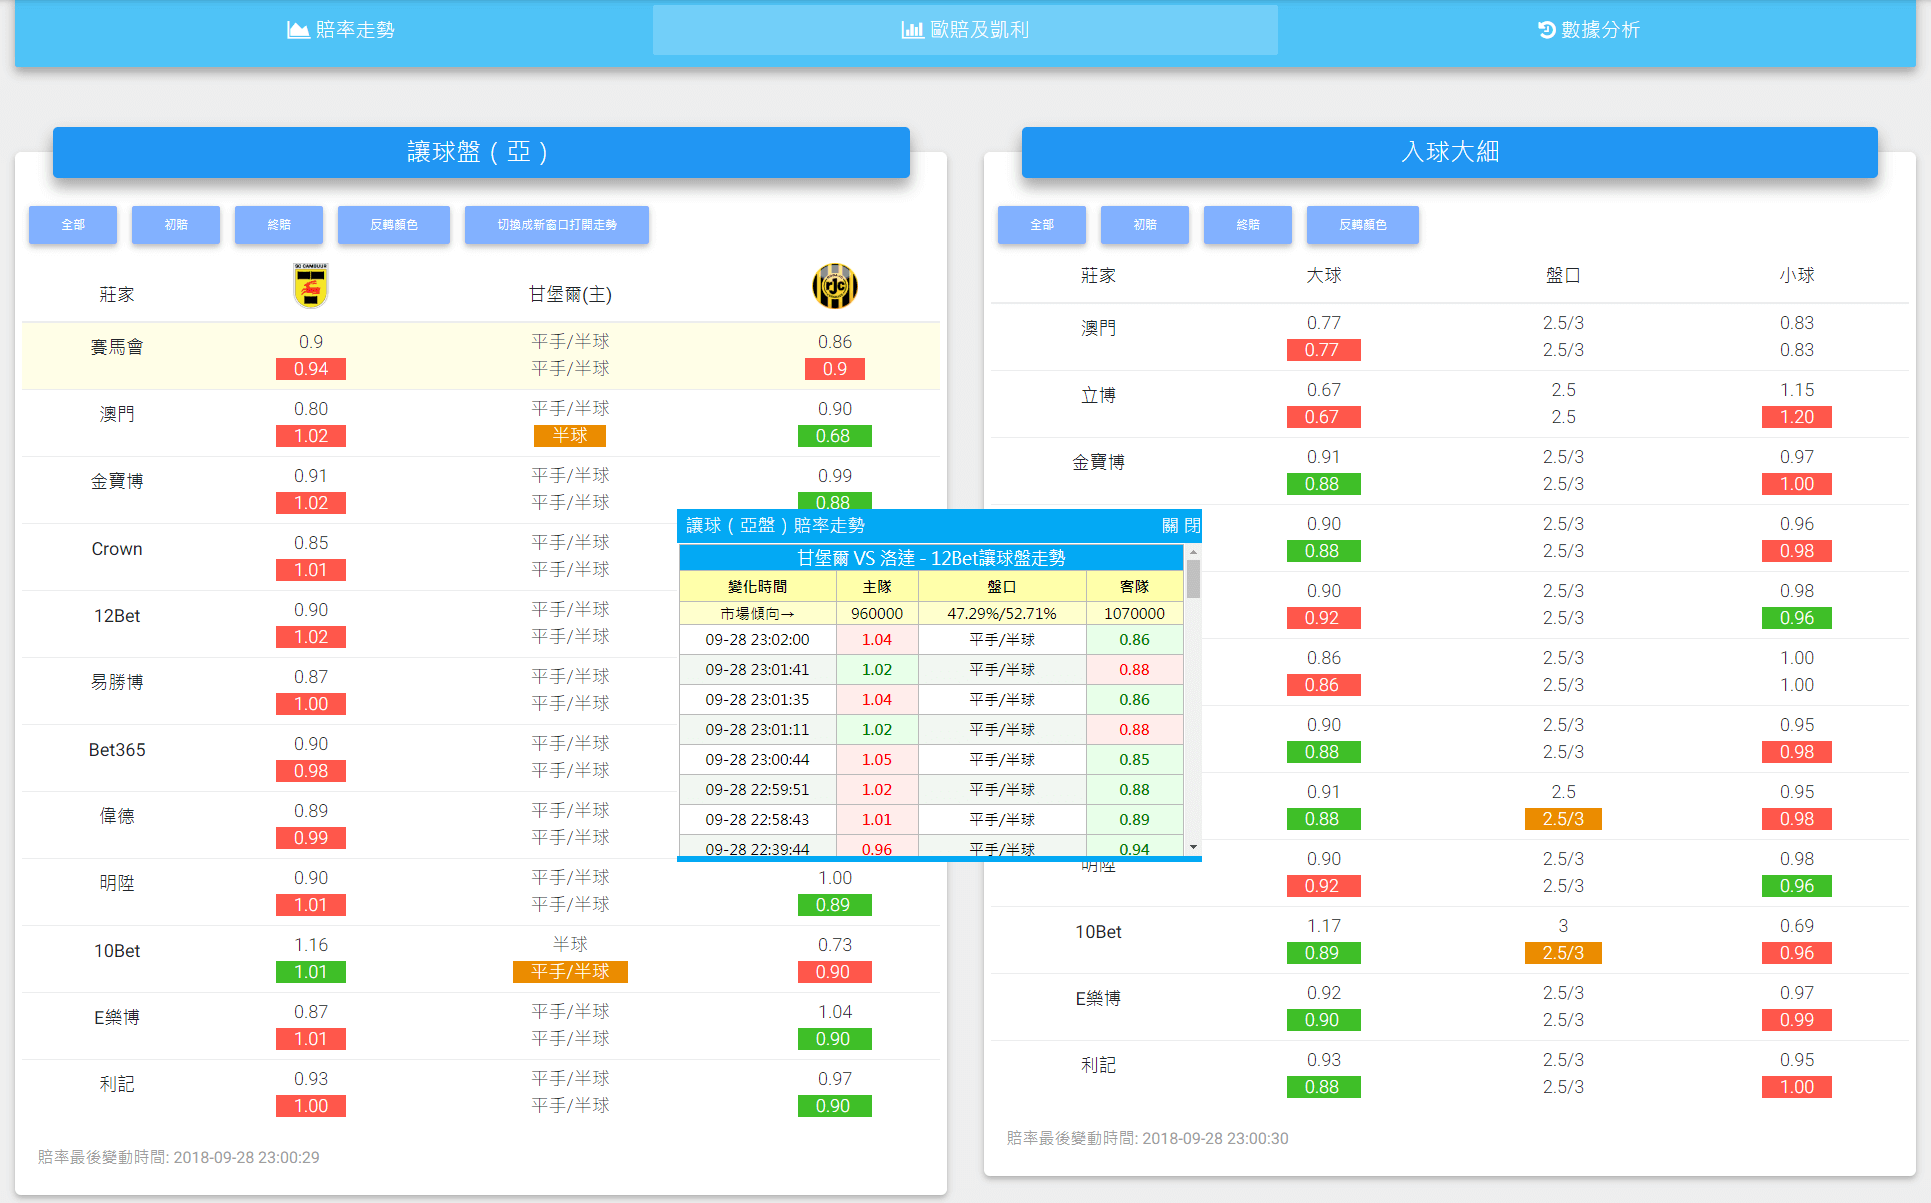
Task: Open the 賠率走勢 tab with chart icon
Action: coord(341,30)
